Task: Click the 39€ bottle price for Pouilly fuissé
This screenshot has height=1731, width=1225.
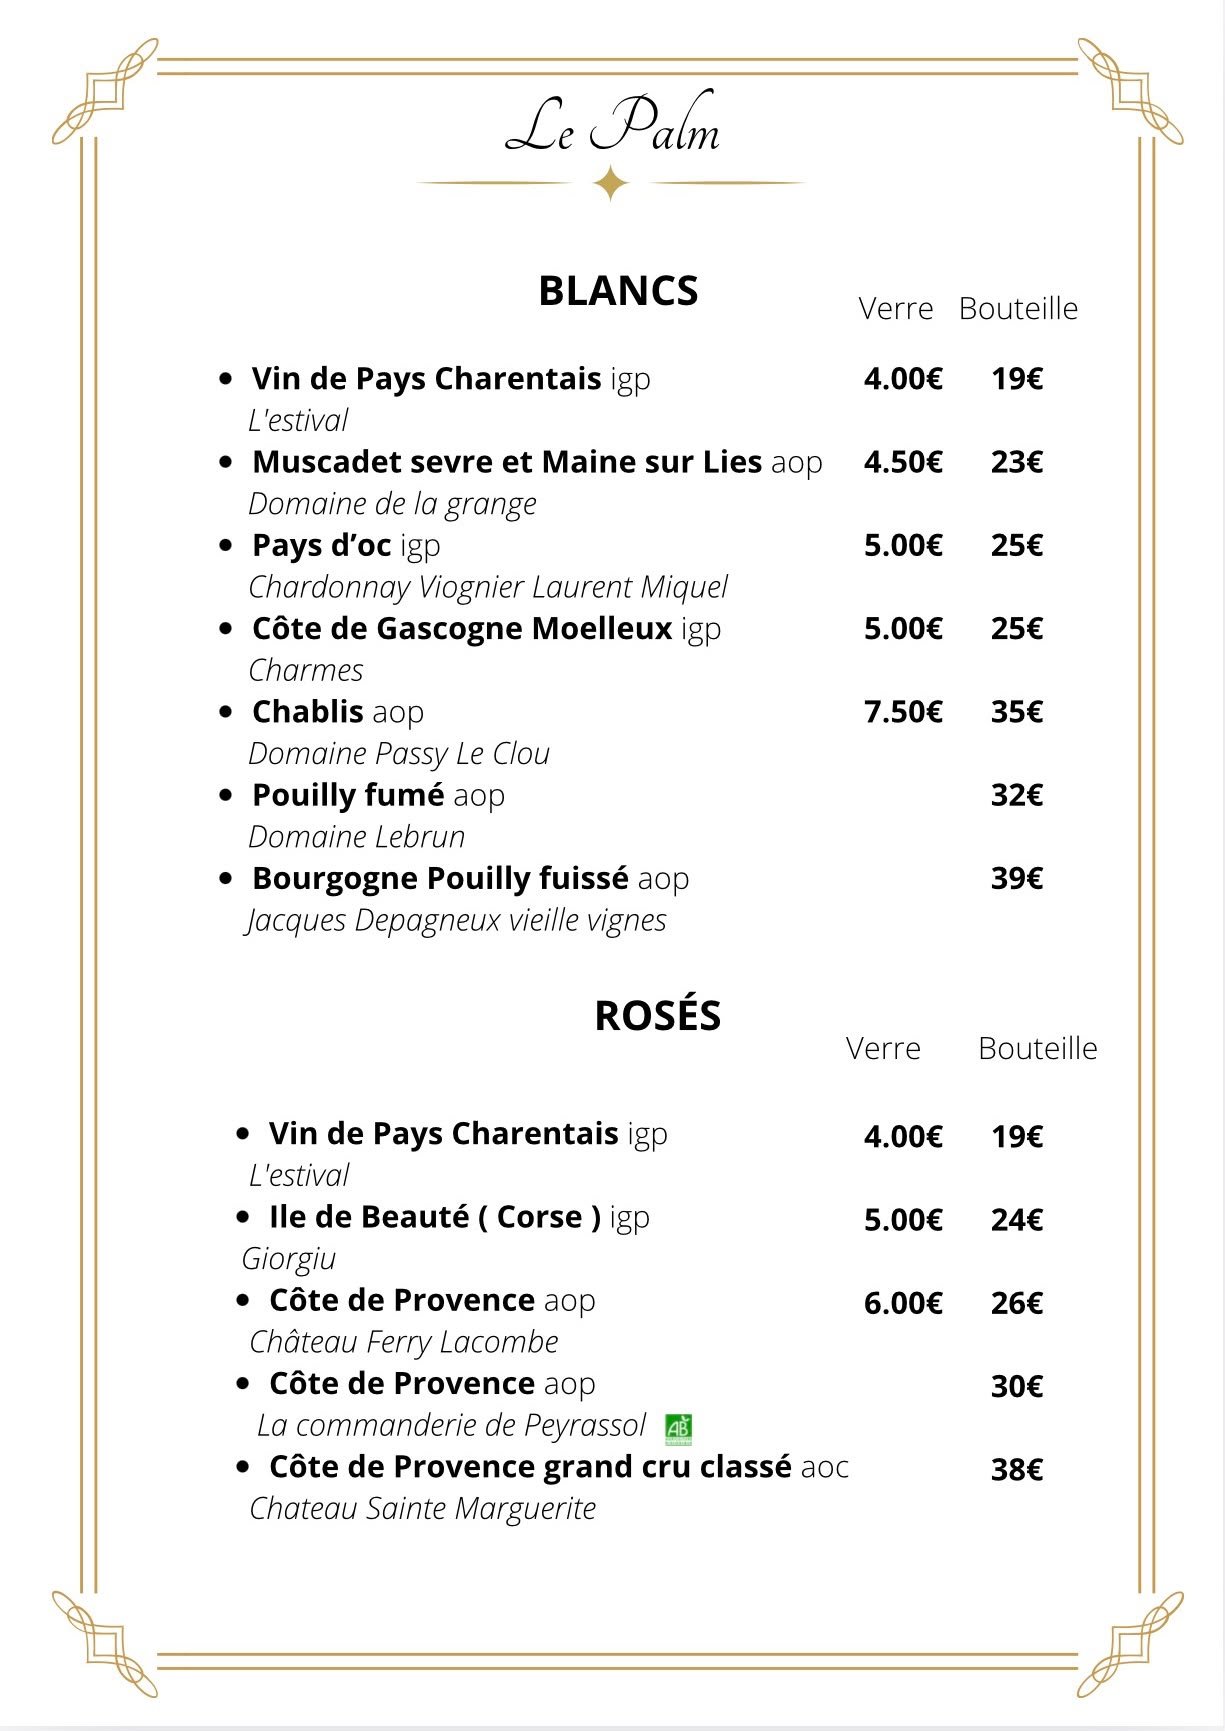Action: (x=1017, y=878)
